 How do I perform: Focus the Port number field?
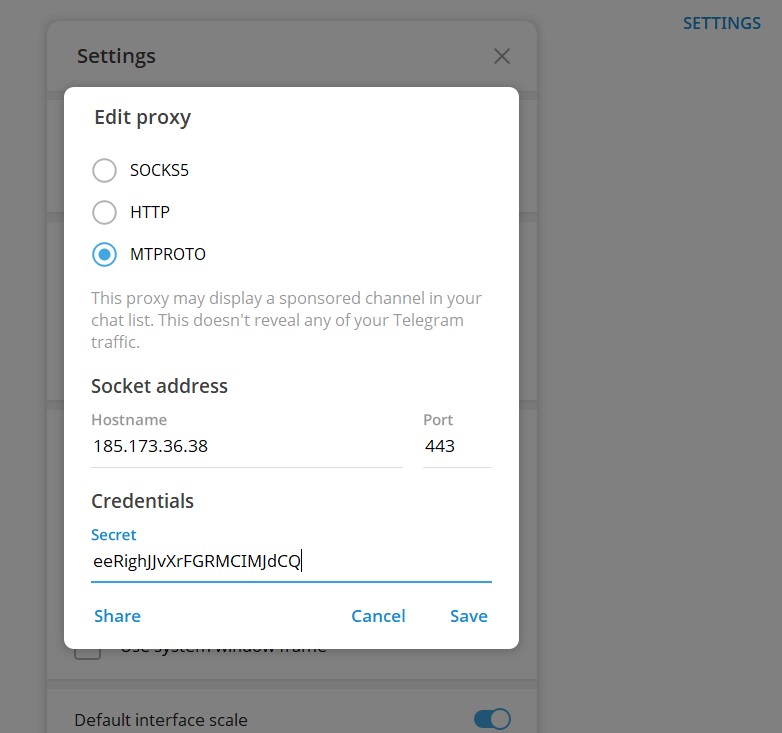click(456, 446)
